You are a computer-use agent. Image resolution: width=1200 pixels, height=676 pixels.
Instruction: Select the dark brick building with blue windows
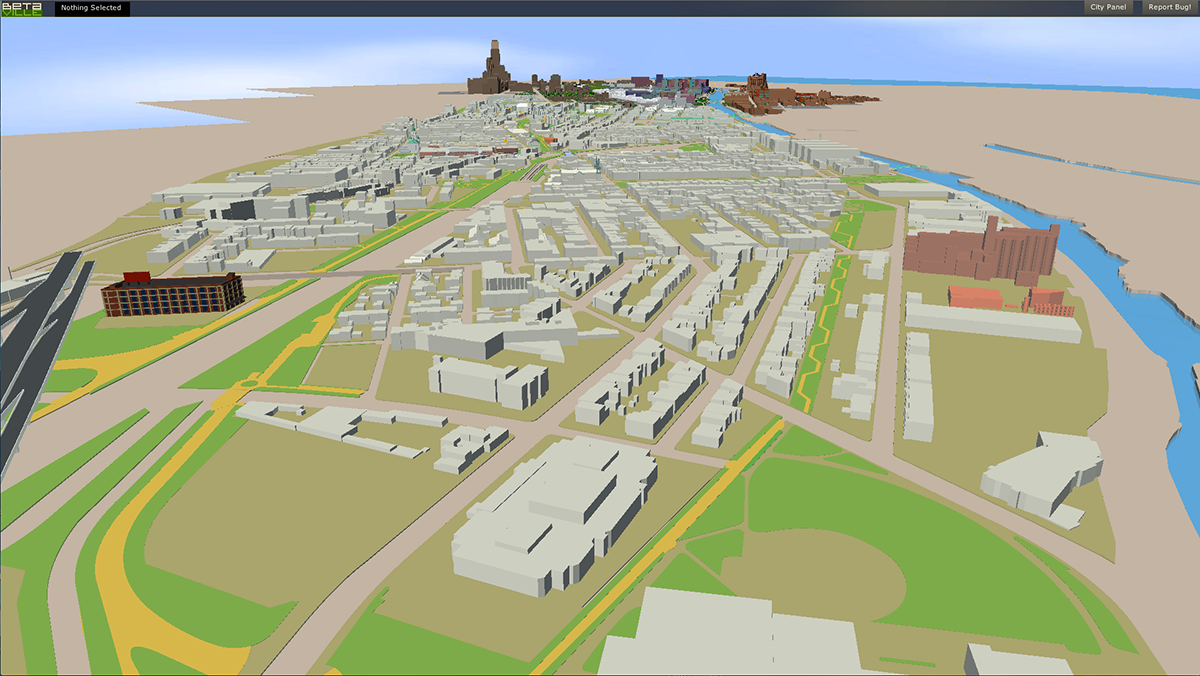coord(173,293)
